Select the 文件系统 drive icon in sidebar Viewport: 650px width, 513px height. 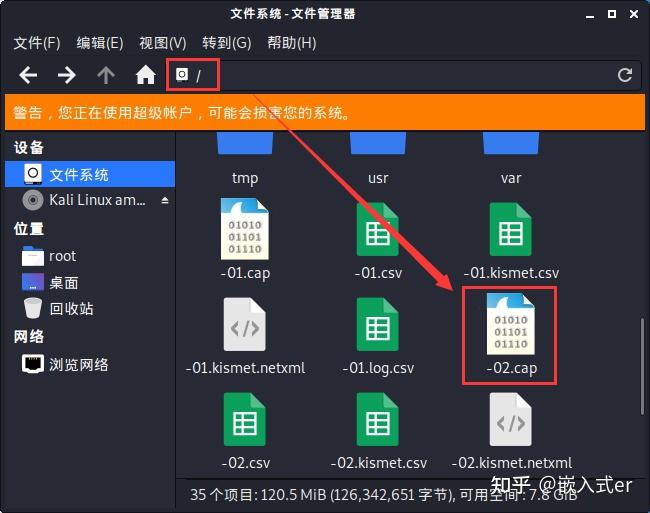(33, 174)
